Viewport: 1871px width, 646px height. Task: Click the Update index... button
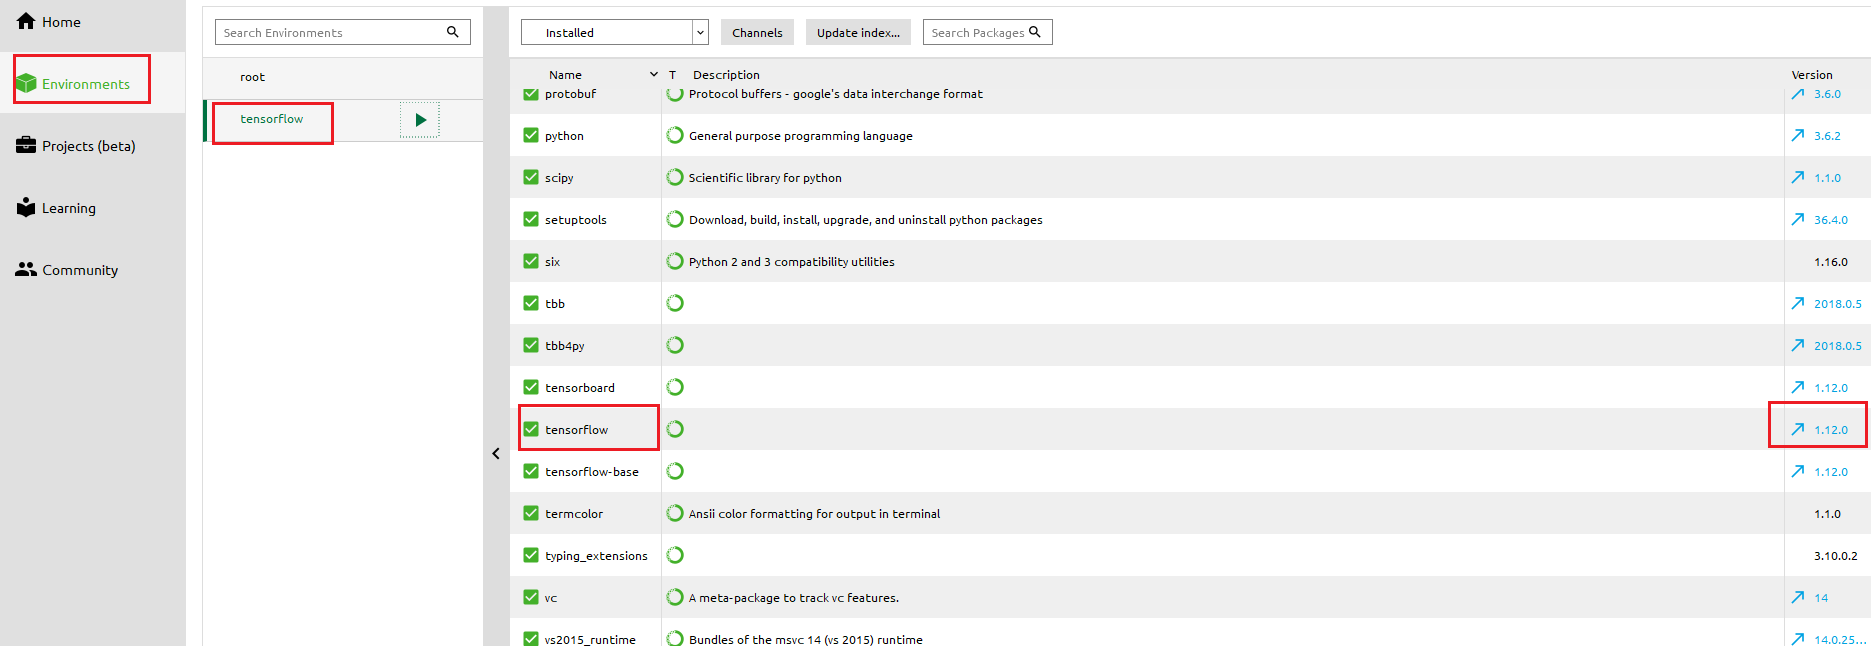858,32
